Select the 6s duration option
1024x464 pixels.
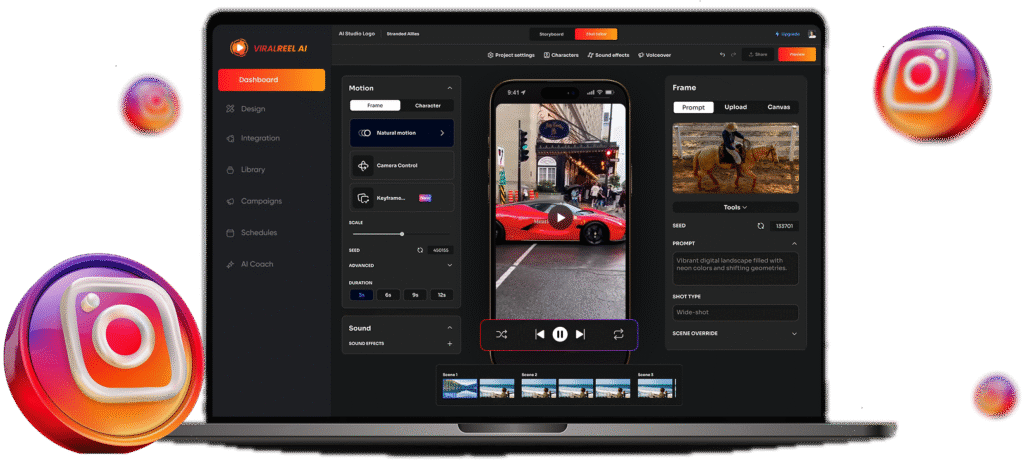(x=386, y=295)
